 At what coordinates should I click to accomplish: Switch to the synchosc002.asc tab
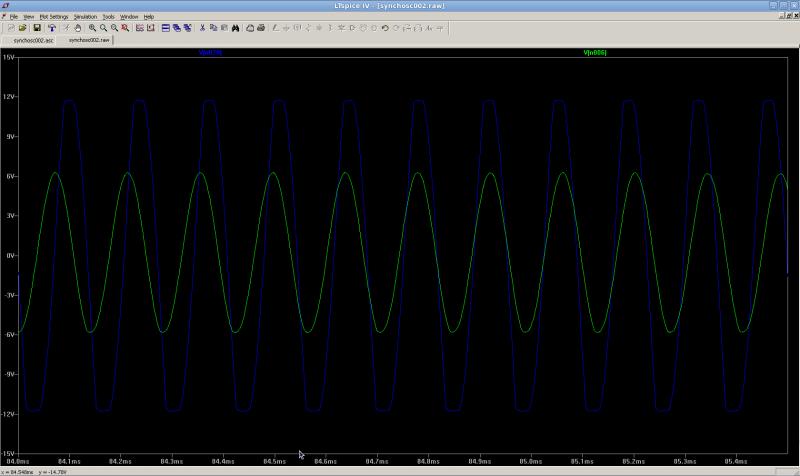coord(32,41)
